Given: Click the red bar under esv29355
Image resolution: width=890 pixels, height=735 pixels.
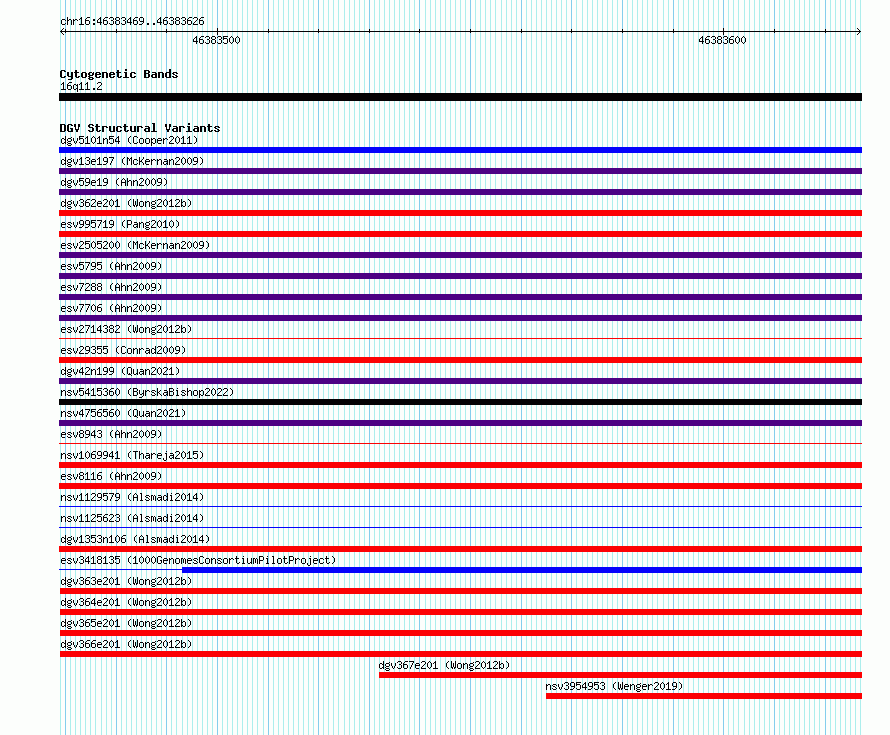Looking at the screenshot, I should (x=460, y=360).
